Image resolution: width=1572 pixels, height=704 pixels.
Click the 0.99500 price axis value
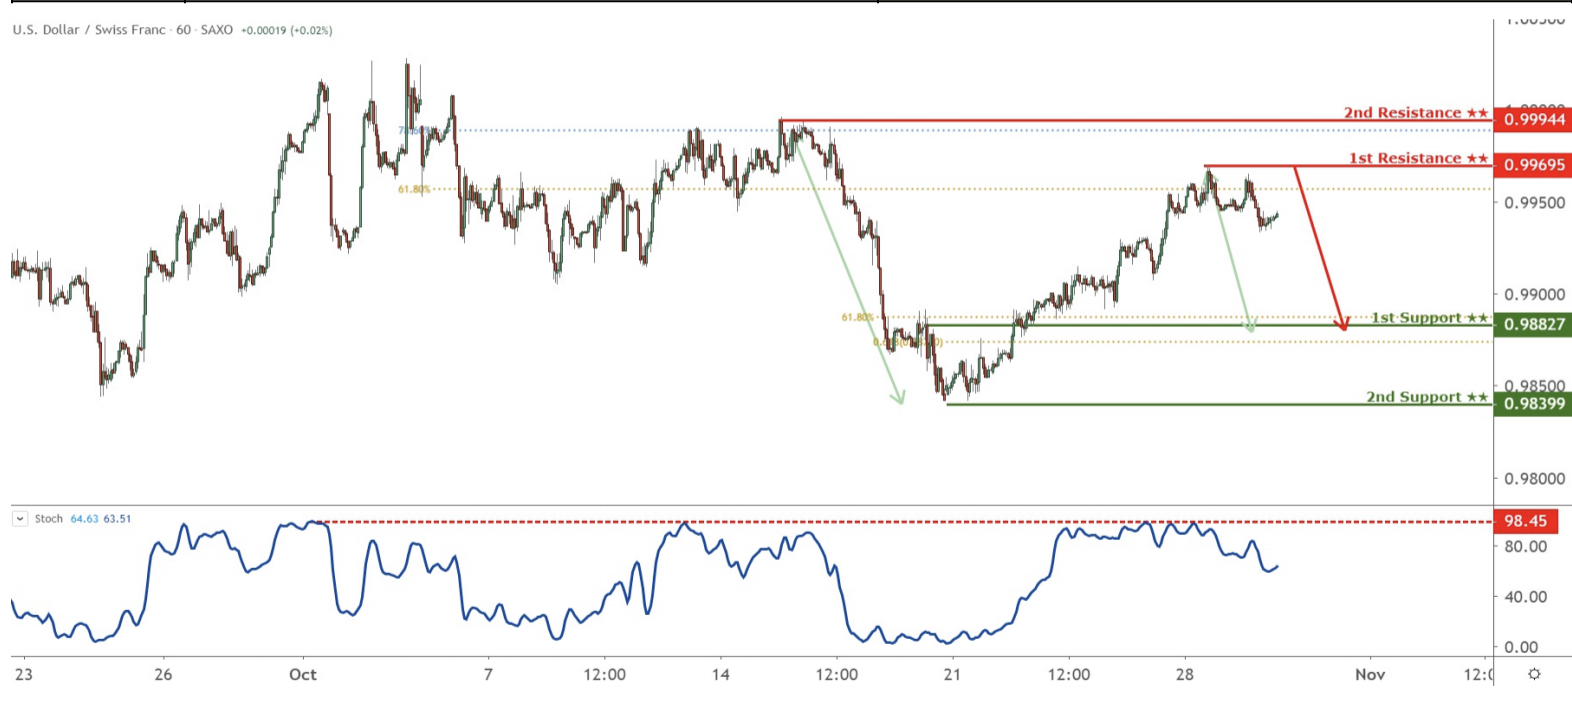click(1535, 203)
